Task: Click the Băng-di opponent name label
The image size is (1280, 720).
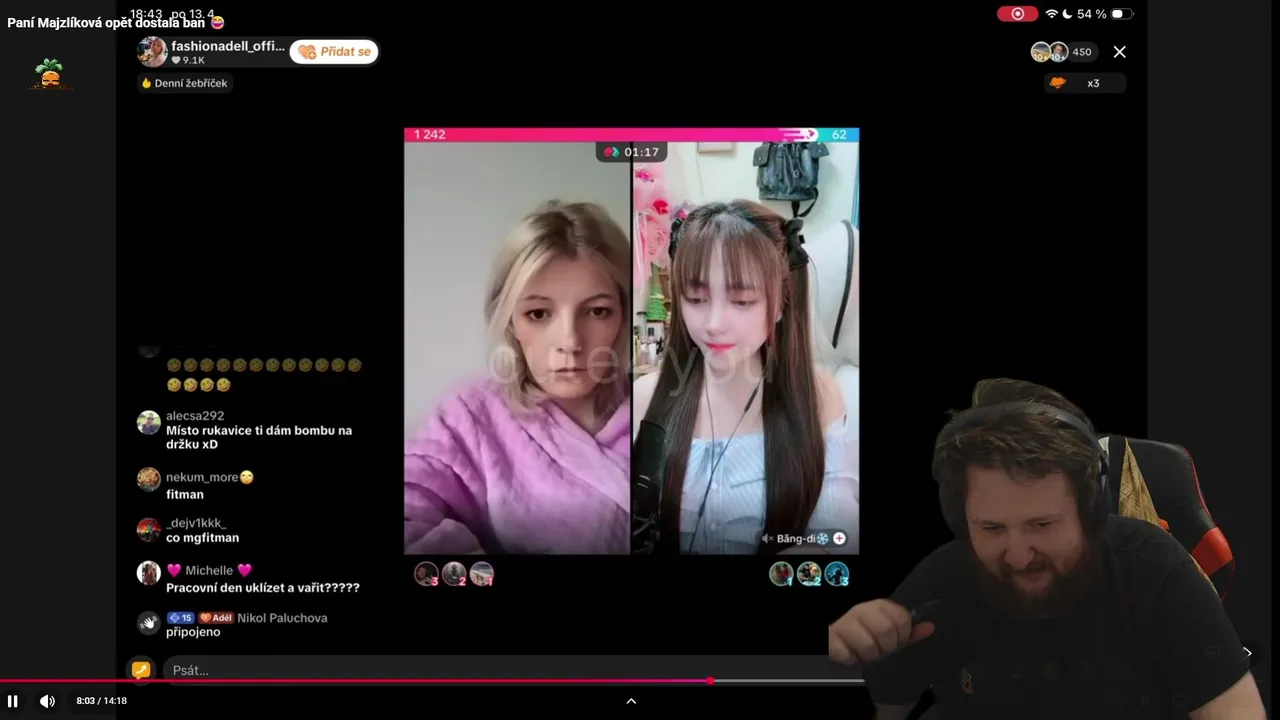Action: click(802, 538)
